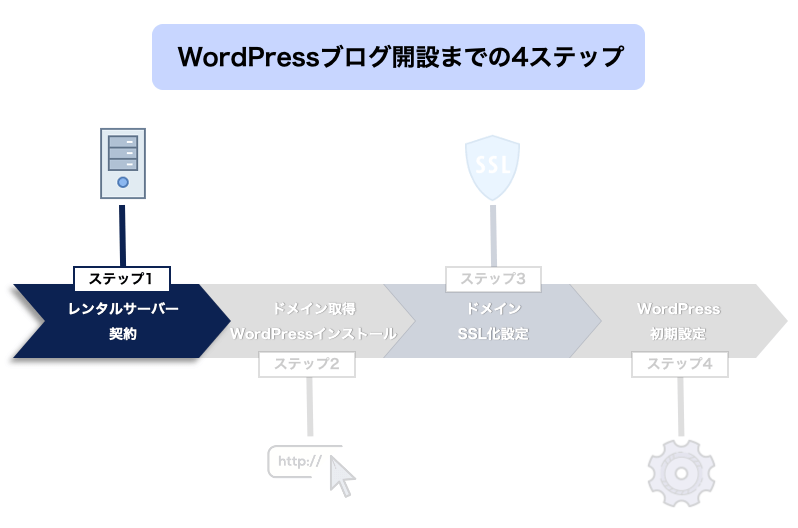Screen dimensions: 798x528
Task: Click the ドメインSSL化設定 arrow step
Action: [493, 321]
